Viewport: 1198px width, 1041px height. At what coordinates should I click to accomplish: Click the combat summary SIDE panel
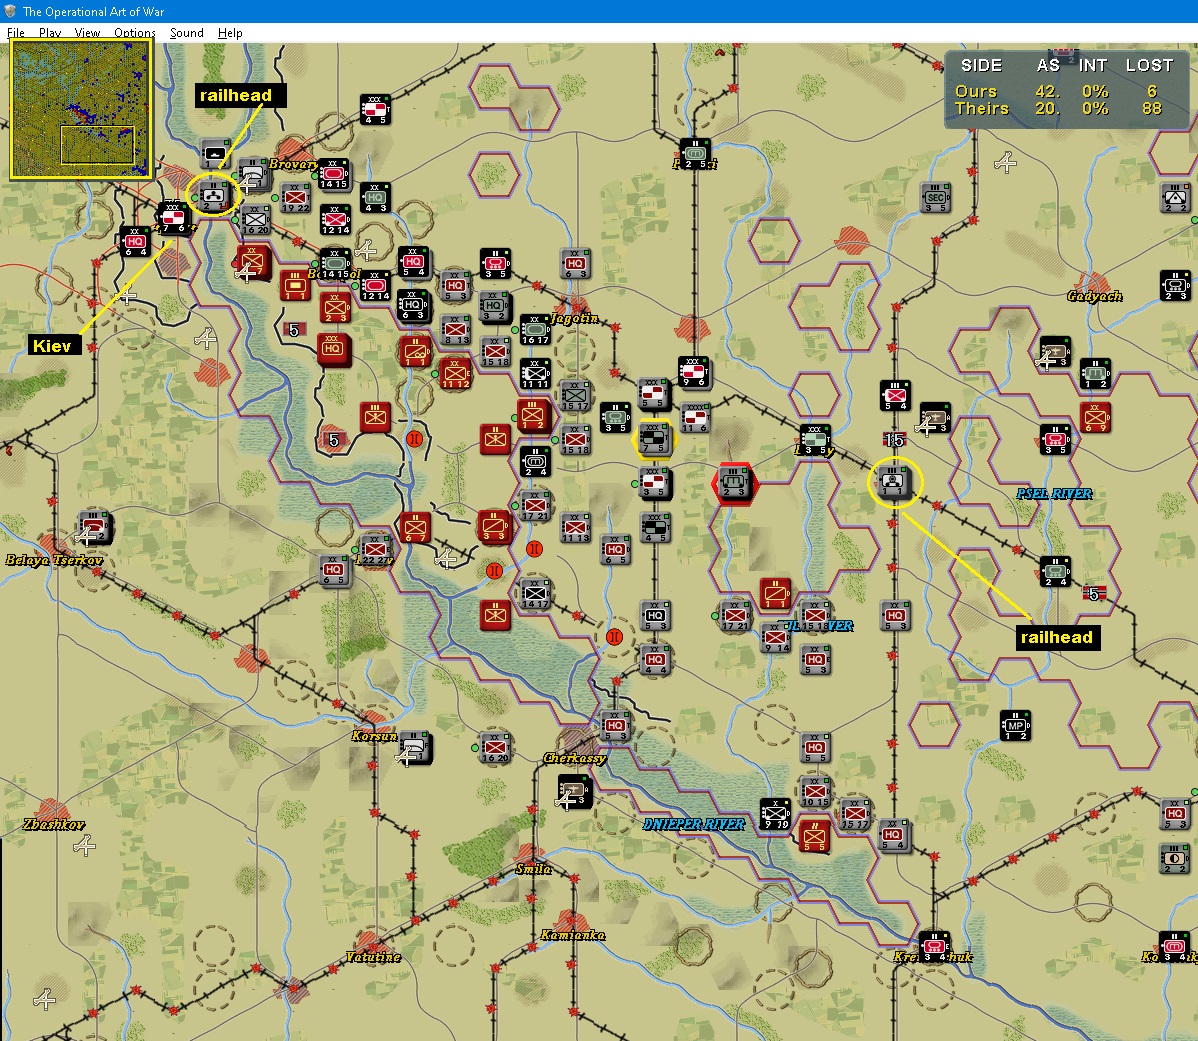[1067, 89]
